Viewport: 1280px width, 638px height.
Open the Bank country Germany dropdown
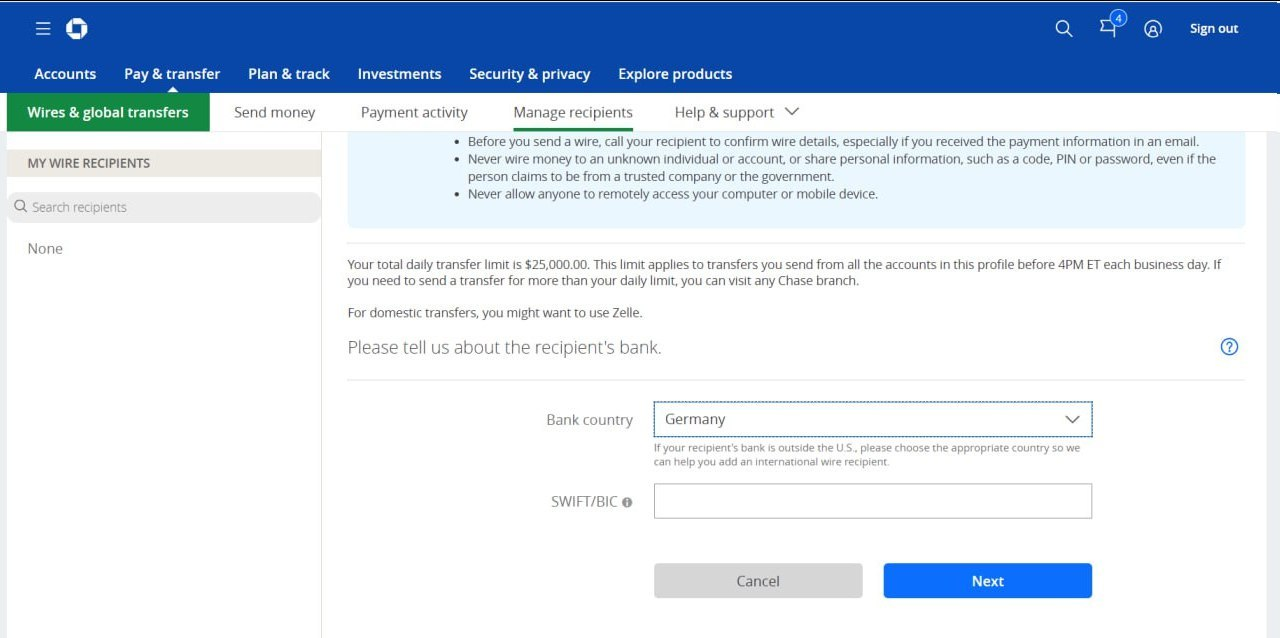click(873, 420)
